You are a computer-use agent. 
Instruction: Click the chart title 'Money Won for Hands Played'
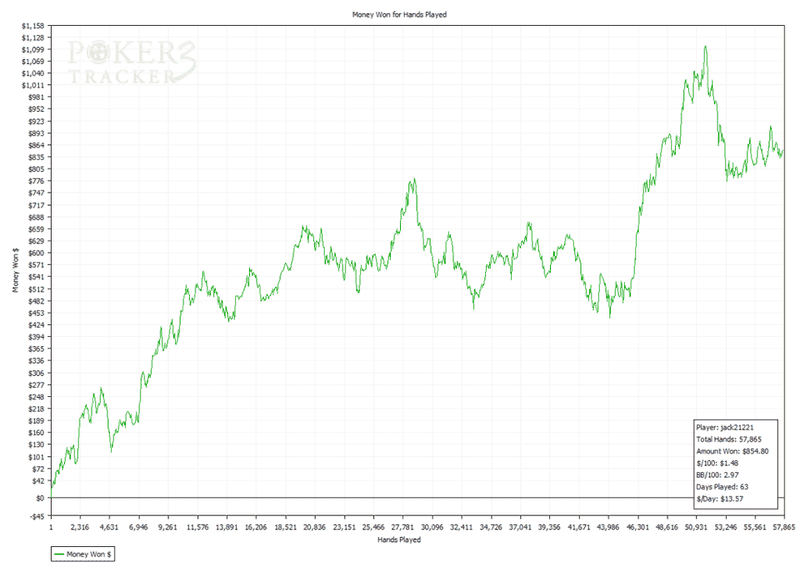click(x=399, y=15)
